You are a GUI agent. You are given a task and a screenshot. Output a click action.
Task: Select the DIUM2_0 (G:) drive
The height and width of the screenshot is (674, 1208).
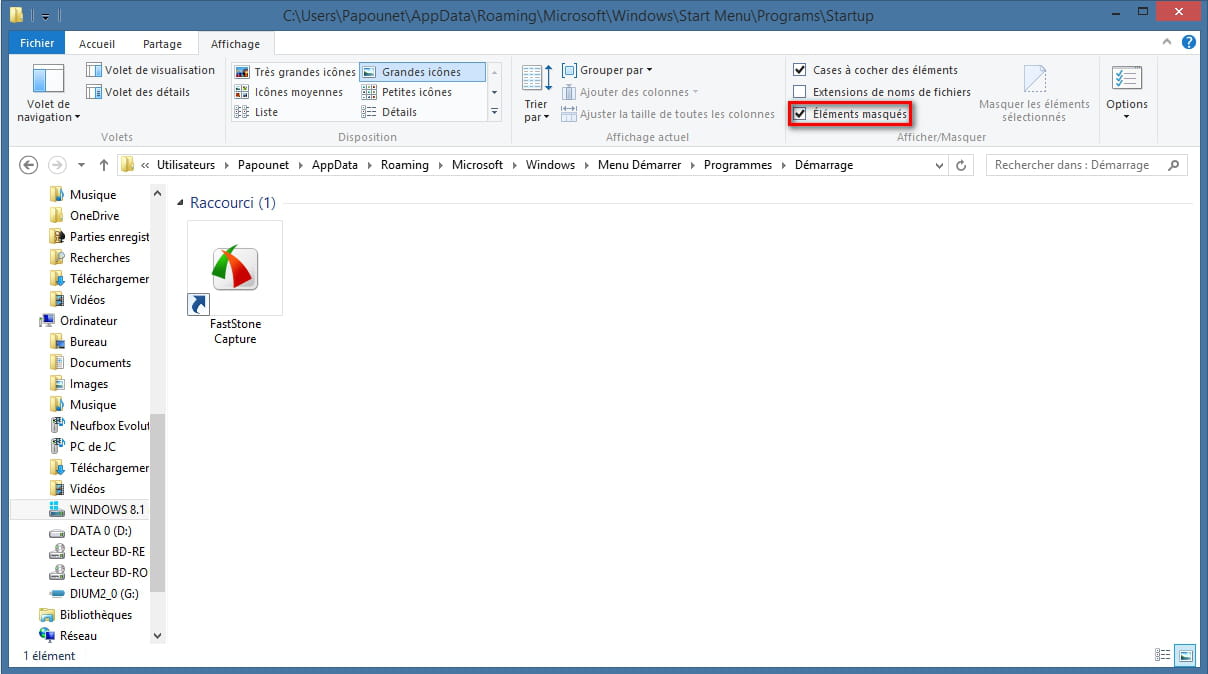click(100, 594)
